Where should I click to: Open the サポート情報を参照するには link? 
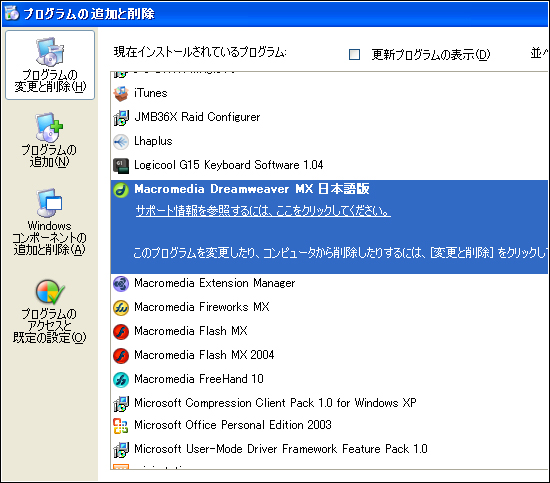click(x=263, y=210)
